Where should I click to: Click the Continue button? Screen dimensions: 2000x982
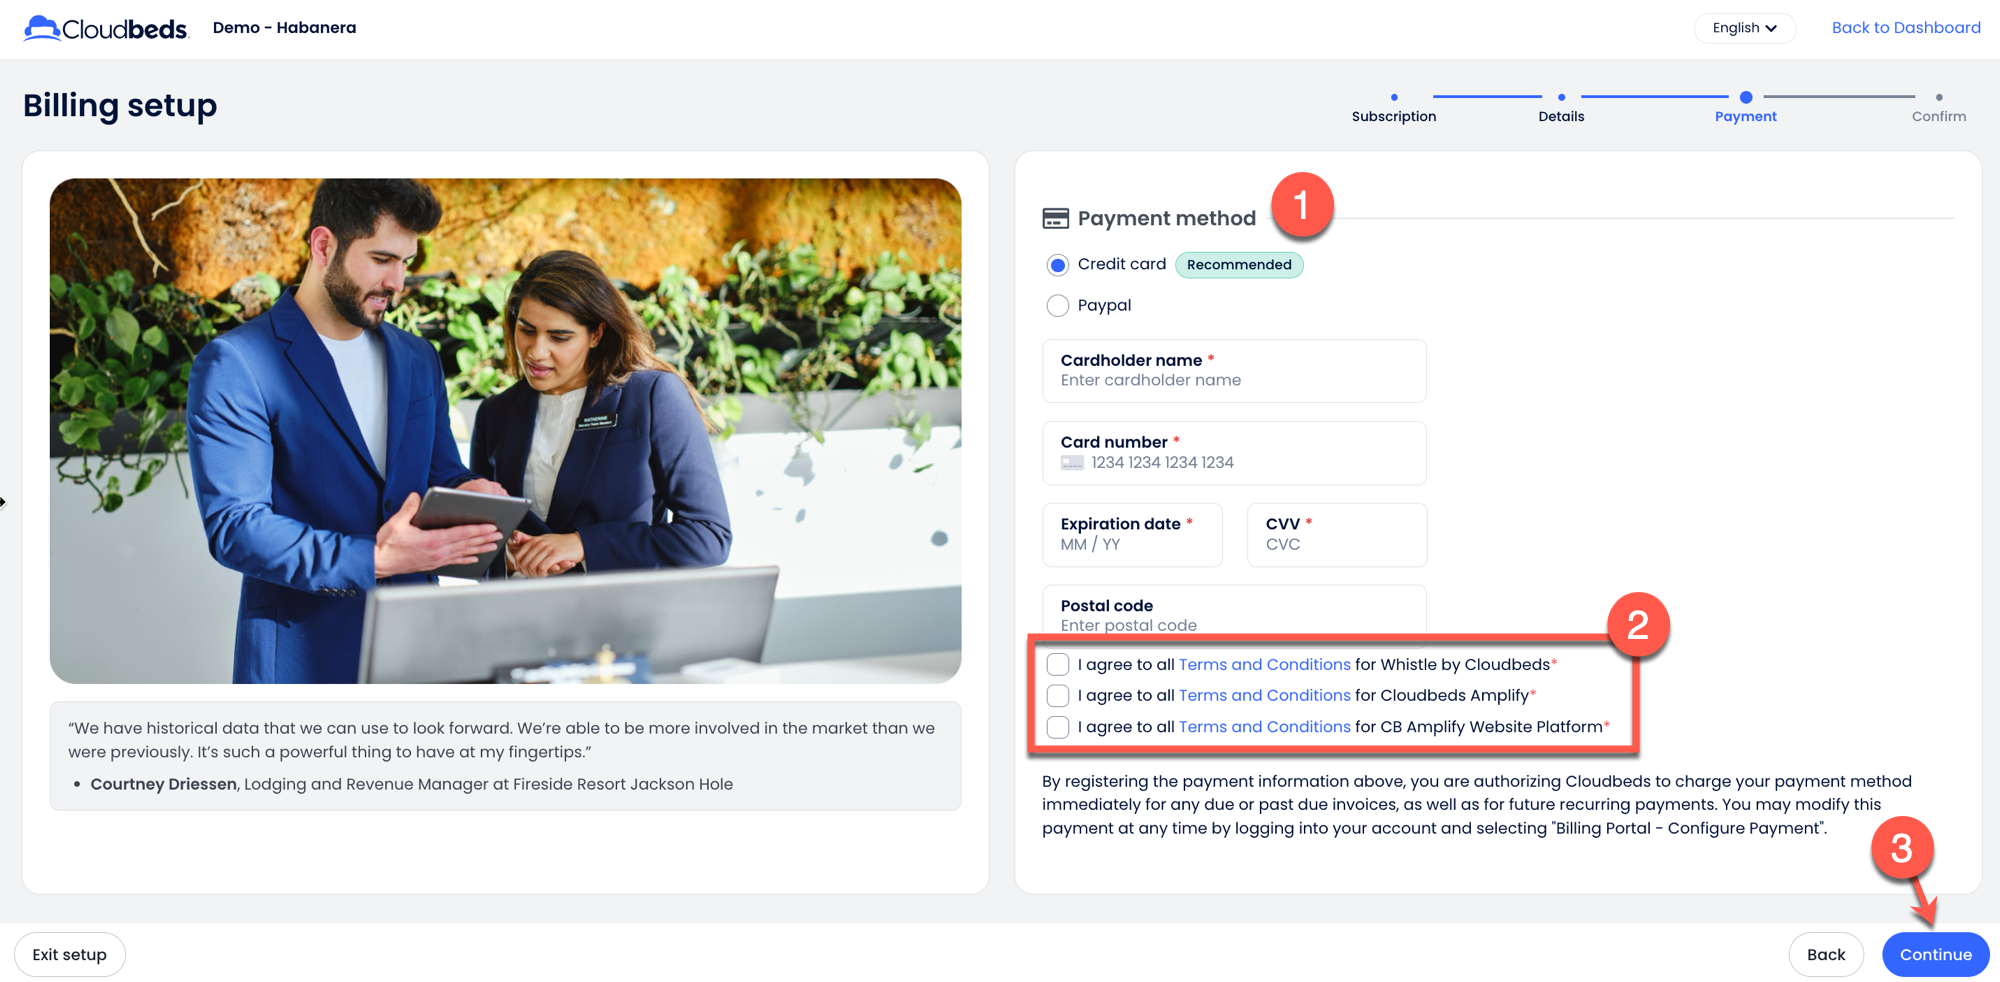coord(1935,955)
